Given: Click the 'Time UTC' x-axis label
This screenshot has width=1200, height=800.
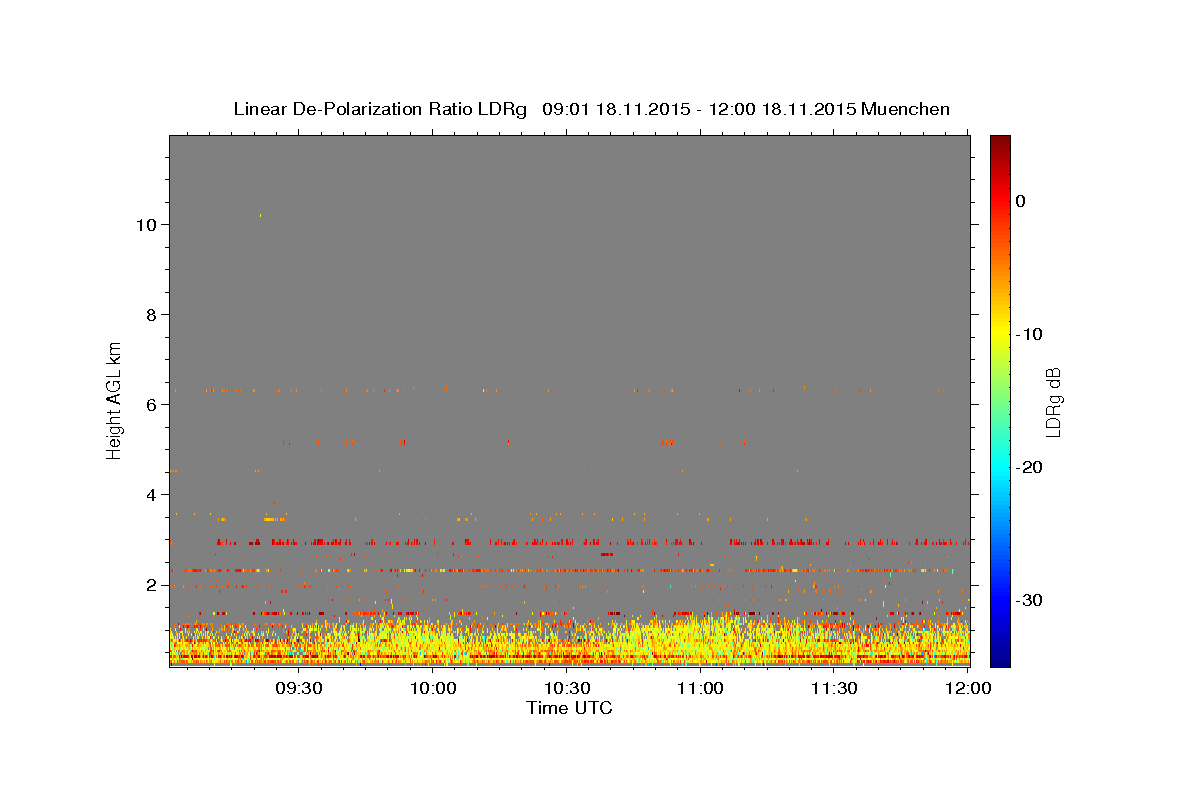Looking at the screenshot, I should (x=569, y=708).
